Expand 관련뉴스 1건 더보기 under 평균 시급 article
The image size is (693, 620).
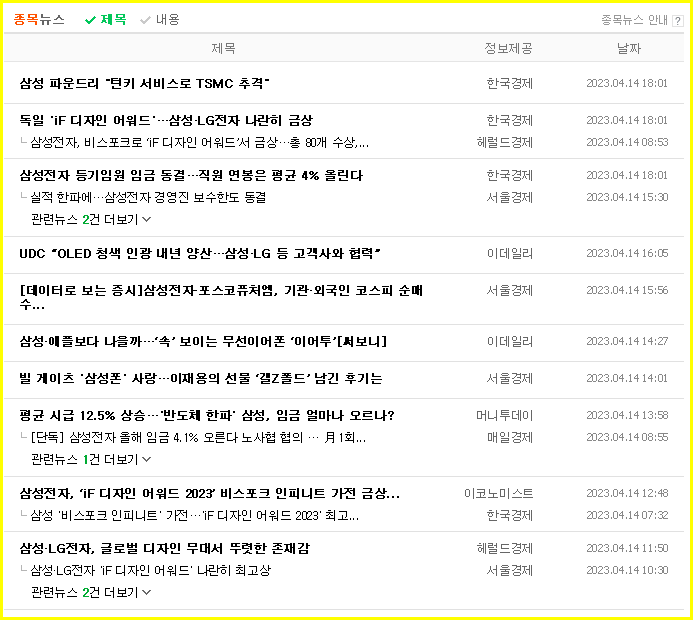[91, 460]
